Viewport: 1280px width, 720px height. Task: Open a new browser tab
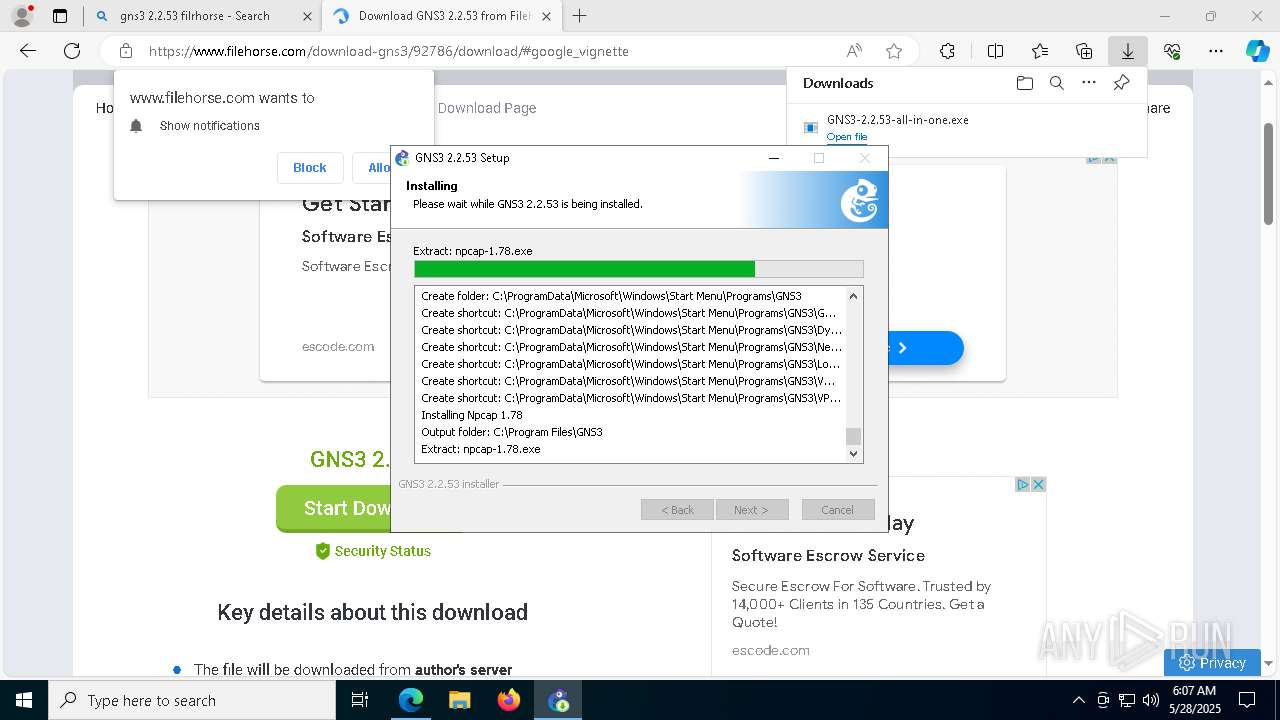click(x=579, y=16)
